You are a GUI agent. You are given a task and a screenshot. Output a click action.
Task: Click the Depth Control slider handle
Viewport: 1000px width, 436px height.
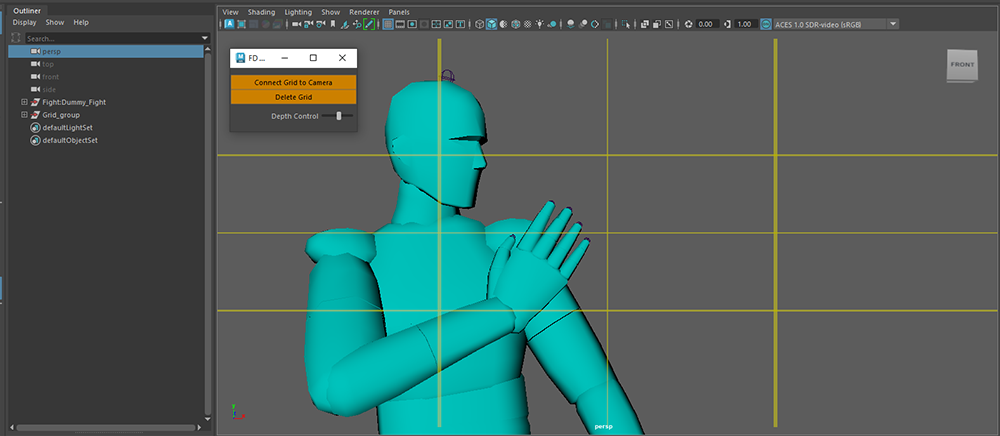pyautogui.click(x=339, y=116)
